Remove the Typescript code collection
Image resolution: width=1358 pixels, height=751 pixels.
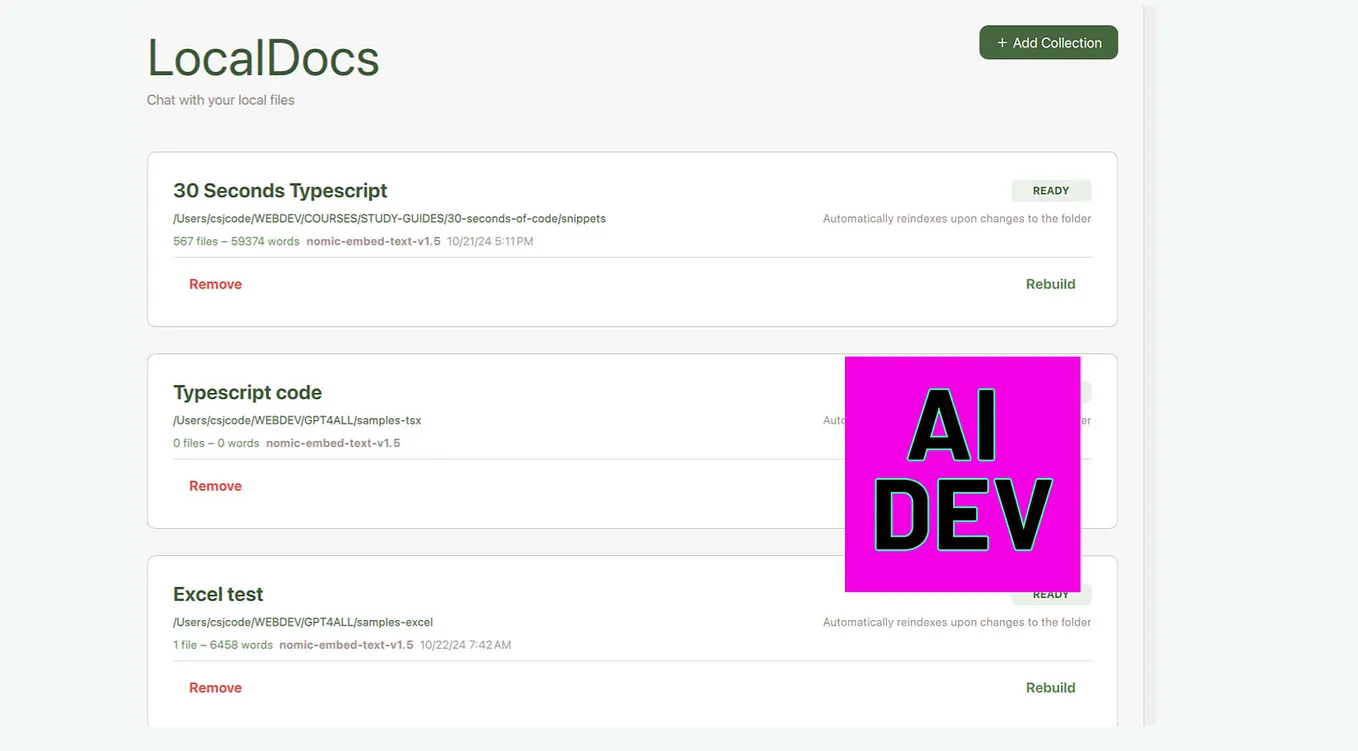tap(215, 485)
